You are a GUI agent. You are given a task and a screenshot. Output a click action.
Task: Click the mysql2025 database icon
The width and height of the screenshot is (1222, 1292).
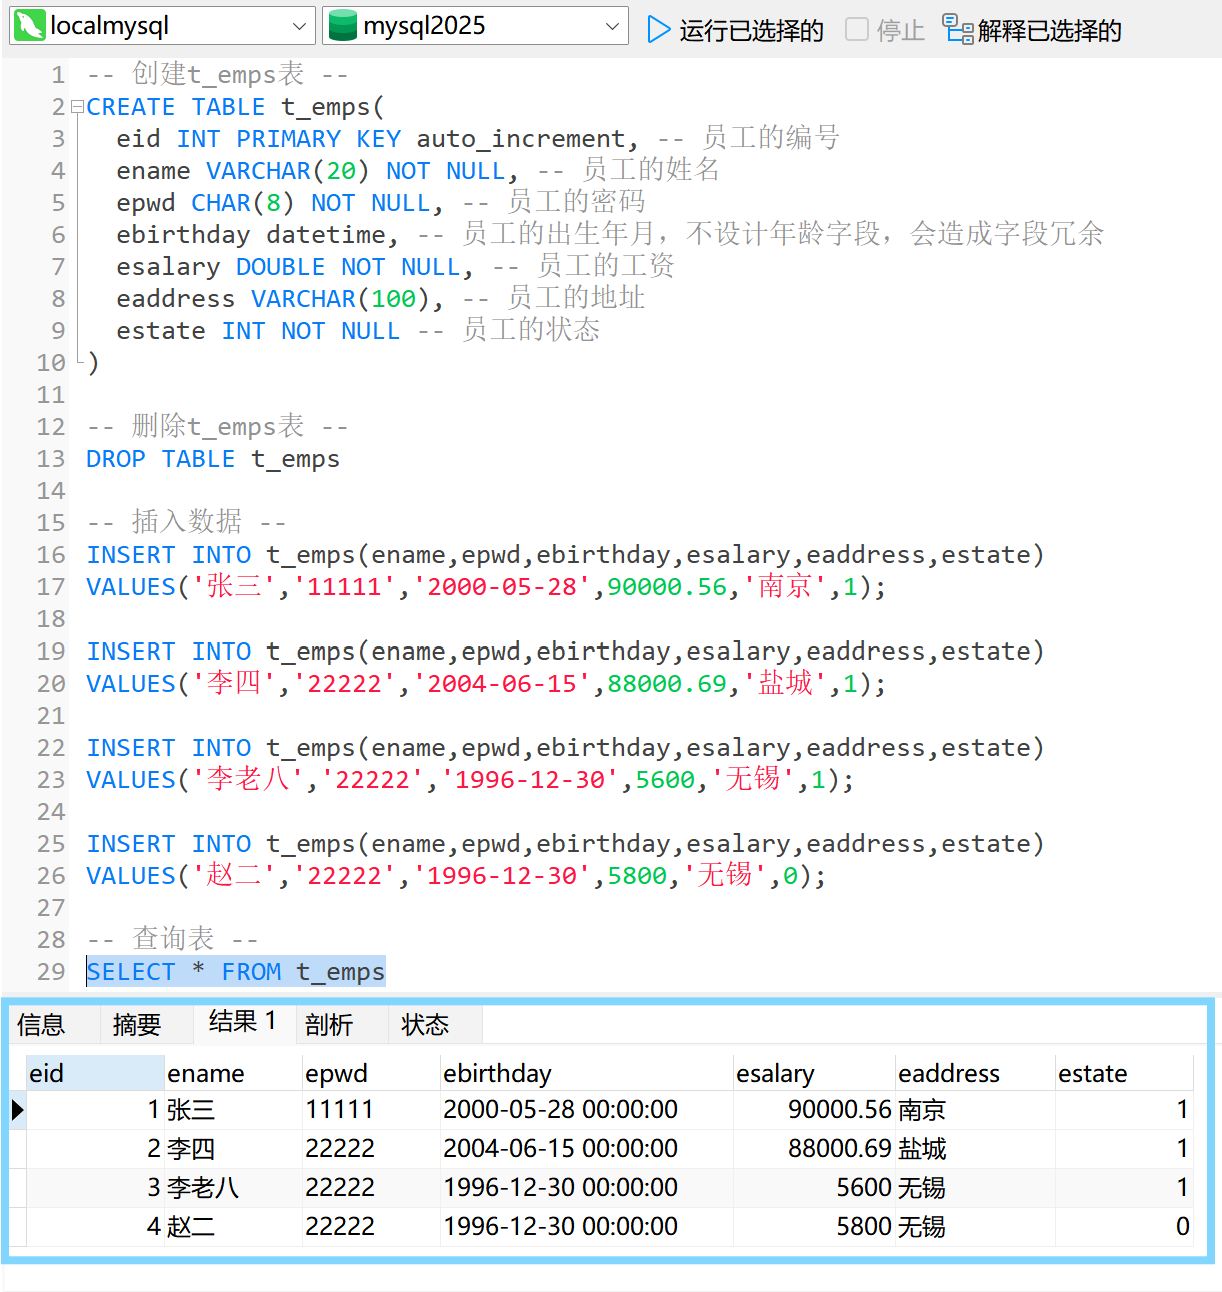pos(343,26)
